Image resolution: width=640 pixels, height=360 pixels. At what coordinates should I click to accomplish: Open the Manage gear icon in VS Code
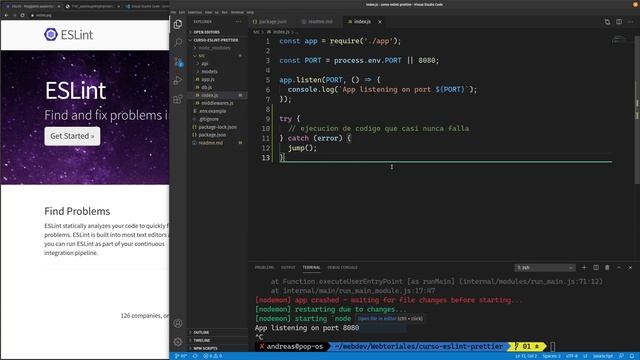178,342
